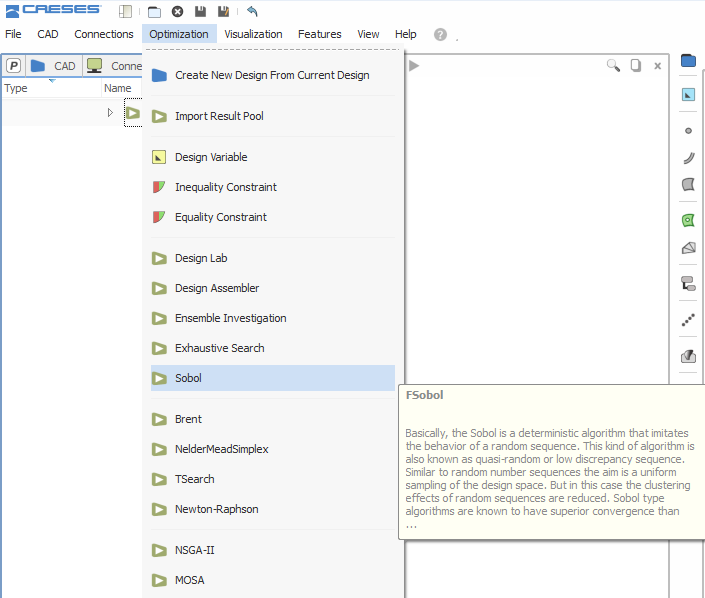Create a surface with sidebar icon

click(688, 184)
